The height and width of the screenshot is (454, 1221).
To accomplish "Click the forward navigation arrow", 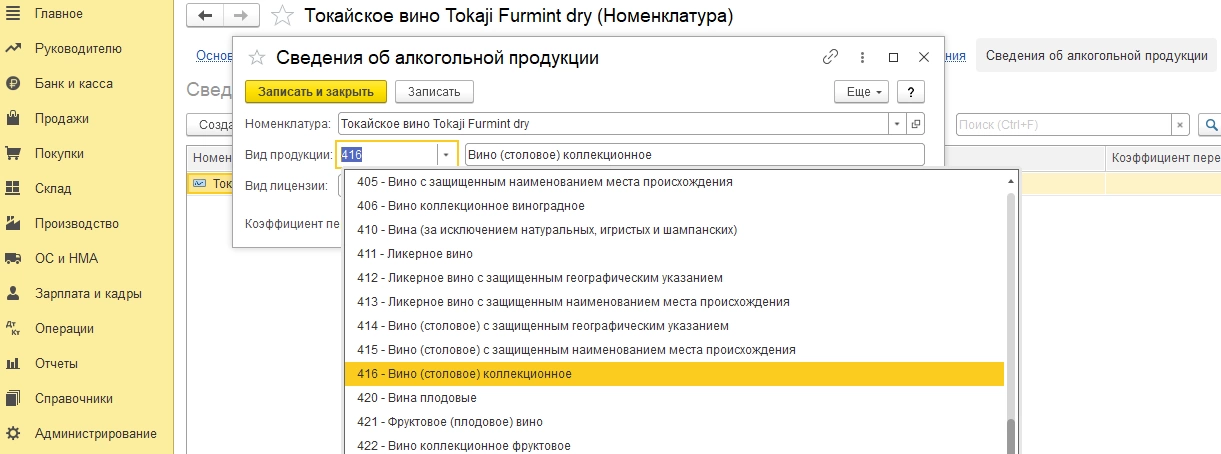I will (241, 15).
